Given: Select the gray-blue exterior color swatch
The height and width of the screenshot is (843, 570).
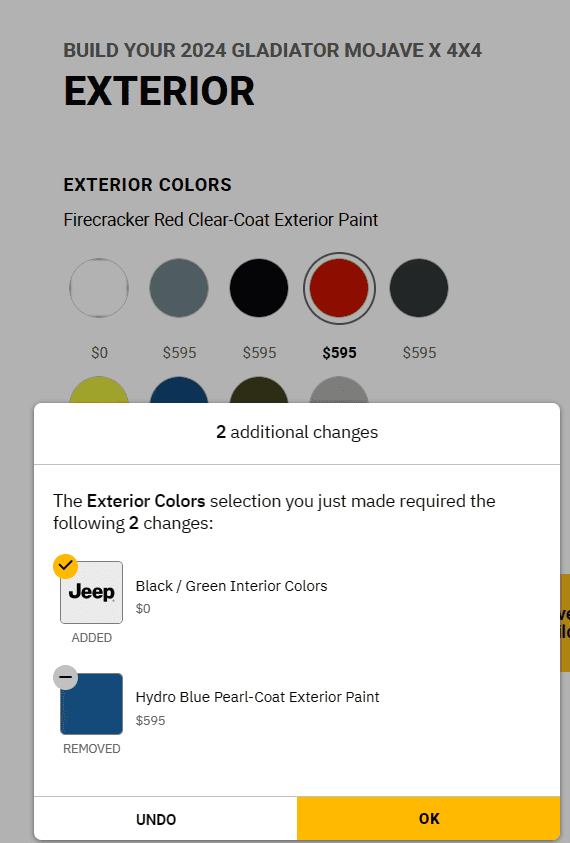Looking at the screenshot, I should 179,288.
